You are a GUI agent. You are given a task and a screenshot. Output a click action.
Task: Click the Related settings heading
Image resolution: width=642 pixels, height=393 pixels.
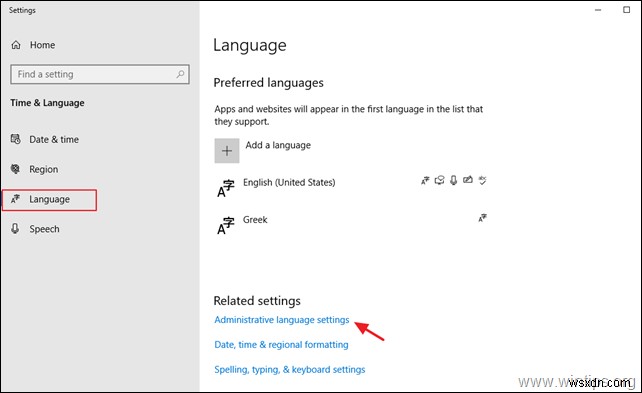pos(257,301)
